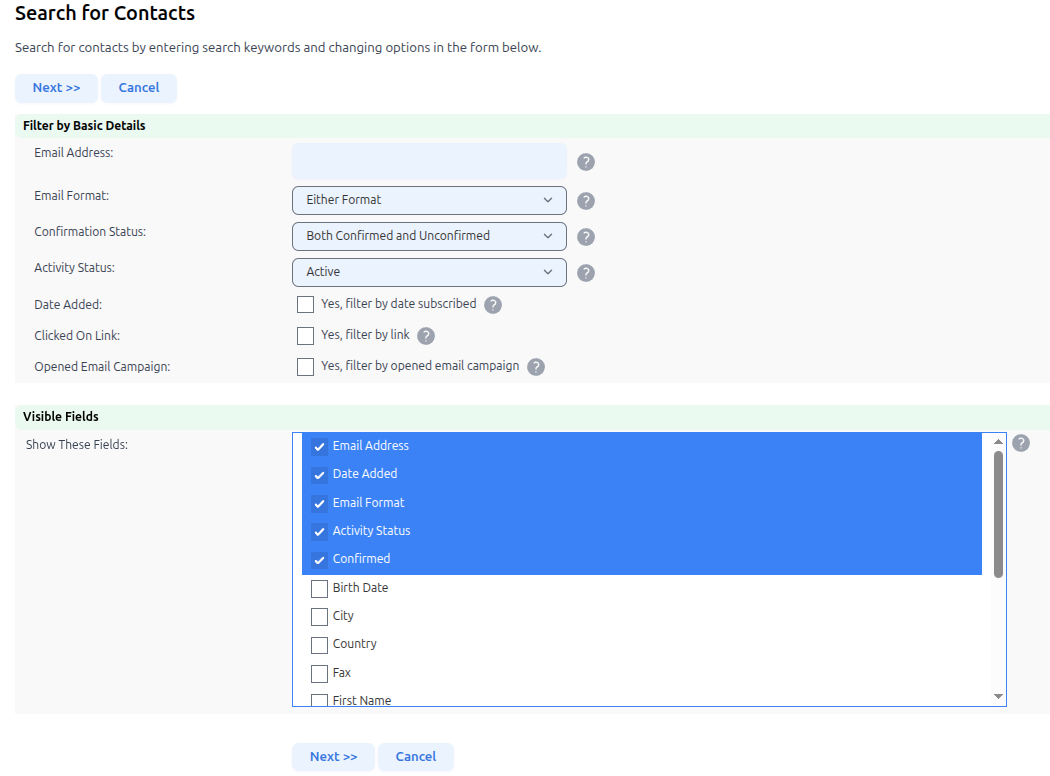Click help icon for date subscribed filter
The width and height of the screenshot is (1050, 776).
point(493,305)
